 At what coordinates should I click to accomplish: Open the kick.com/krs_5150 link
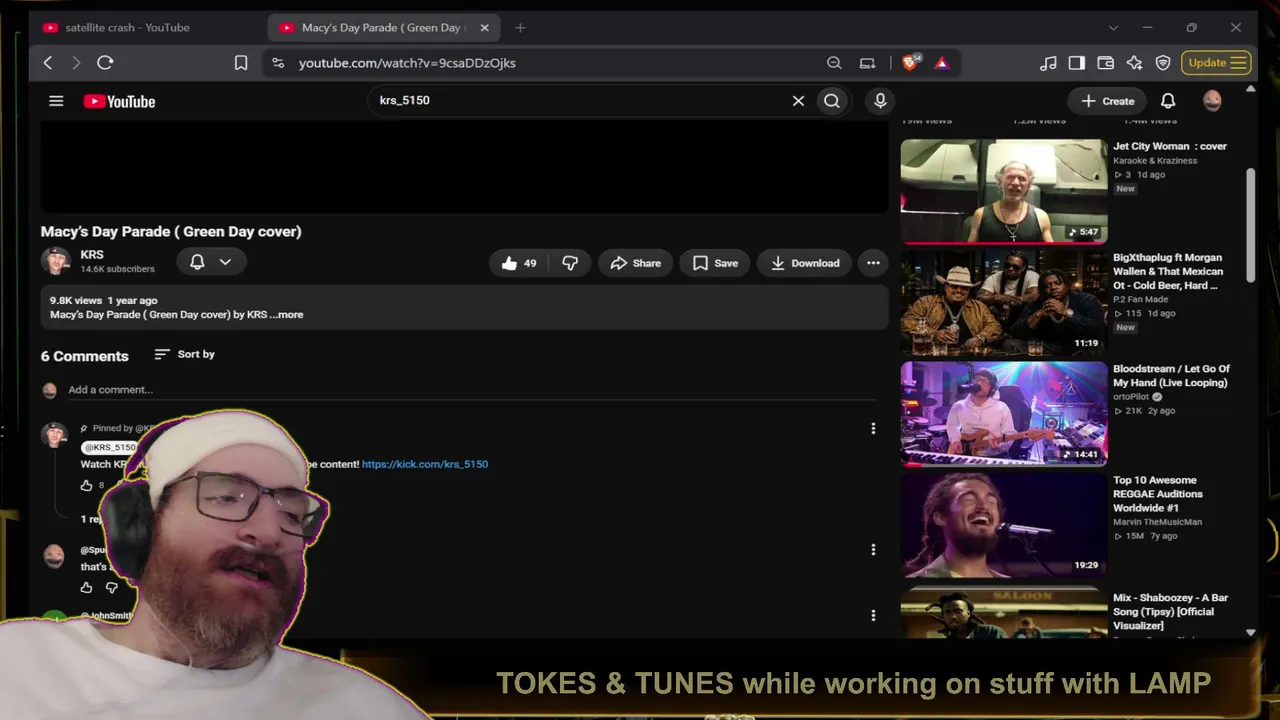[x=425, y=464]
